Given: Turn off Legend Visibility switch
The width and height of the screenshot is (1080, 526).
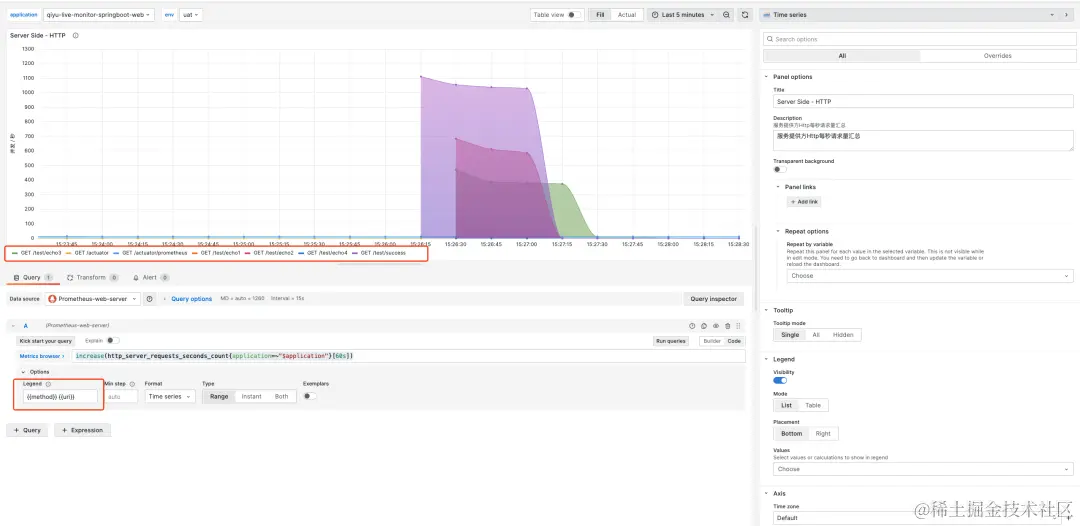Looking at the screenshot, I should 780,380.
